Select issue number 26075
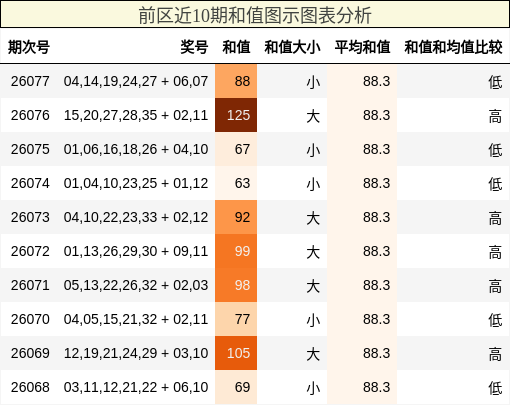The image size is (510, 405). coord(30,149)
